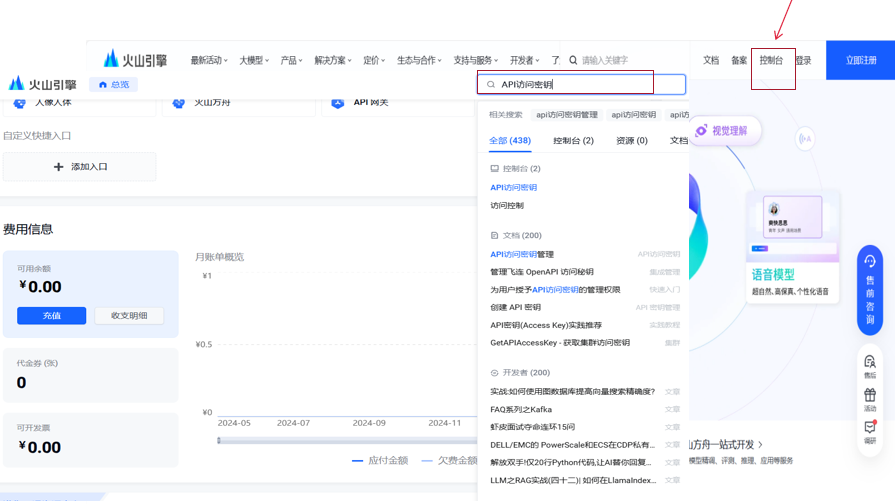The width and height of the screenshot is (895, 504).
Task: Click the search icon in console search box
Action: [x=491, y=84]
